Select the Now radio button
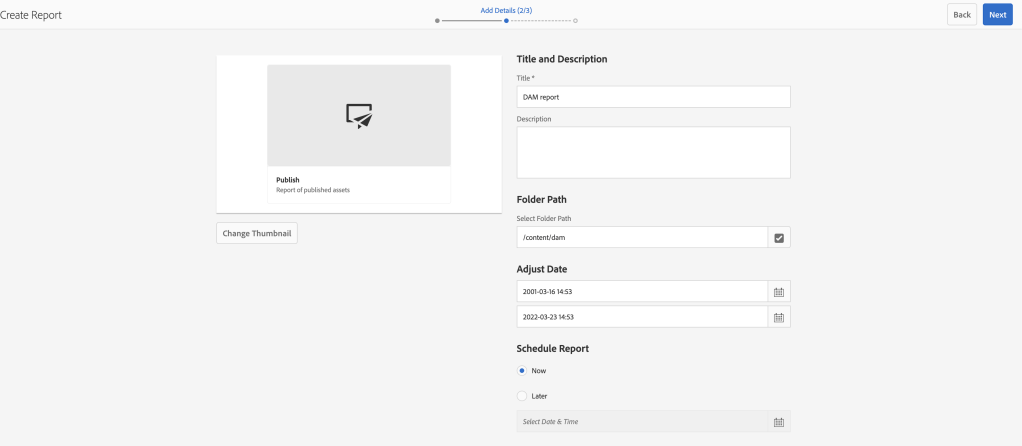 pos(522,371)
